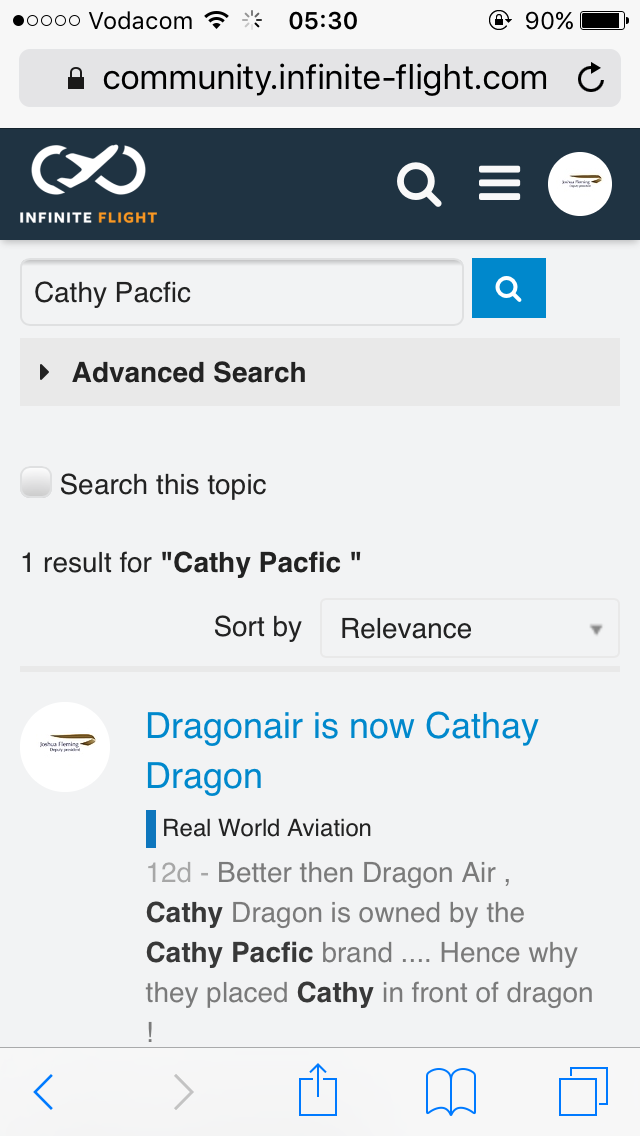Image resolution: width=640 pixels, height=1136 pixels.
Task: Open the Real World Aviation category
Action: point(266,828)
